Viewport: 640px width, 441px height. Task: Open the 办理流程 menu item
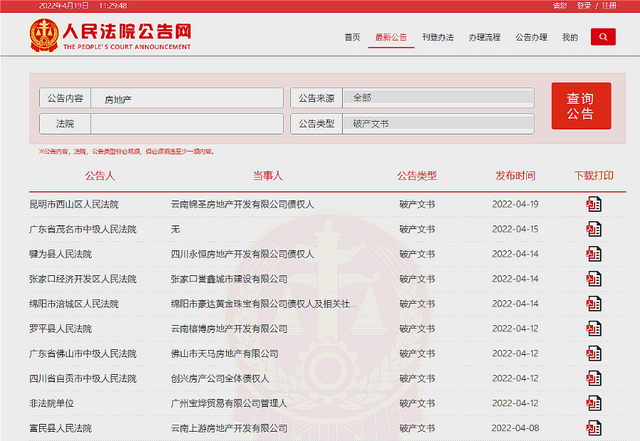(484, 38)
